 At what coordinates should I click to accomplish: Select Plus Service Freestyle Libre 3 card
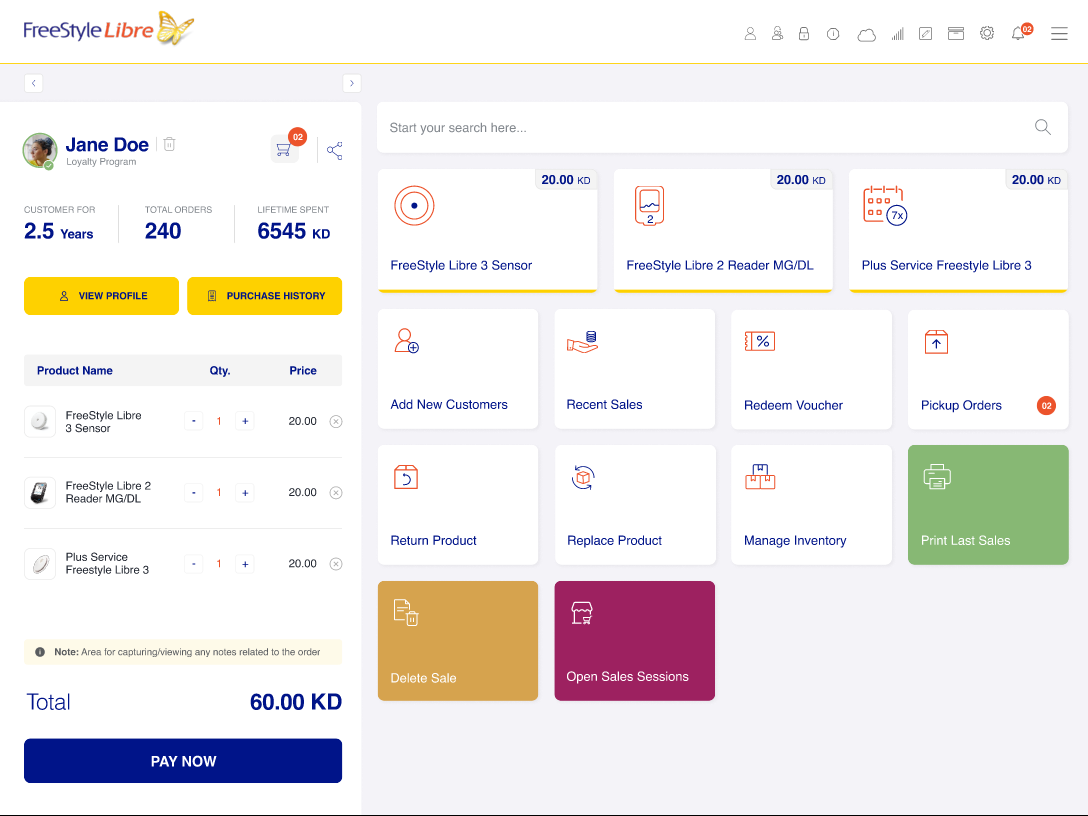958,230
